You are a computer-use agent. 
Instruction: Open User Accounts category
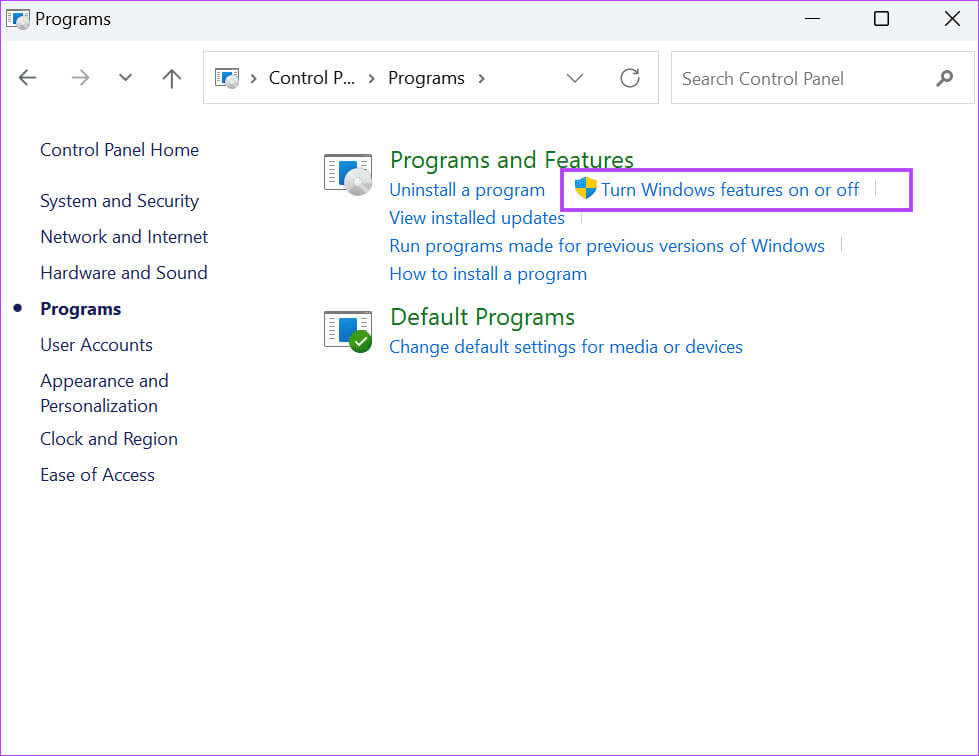point(96,345)
